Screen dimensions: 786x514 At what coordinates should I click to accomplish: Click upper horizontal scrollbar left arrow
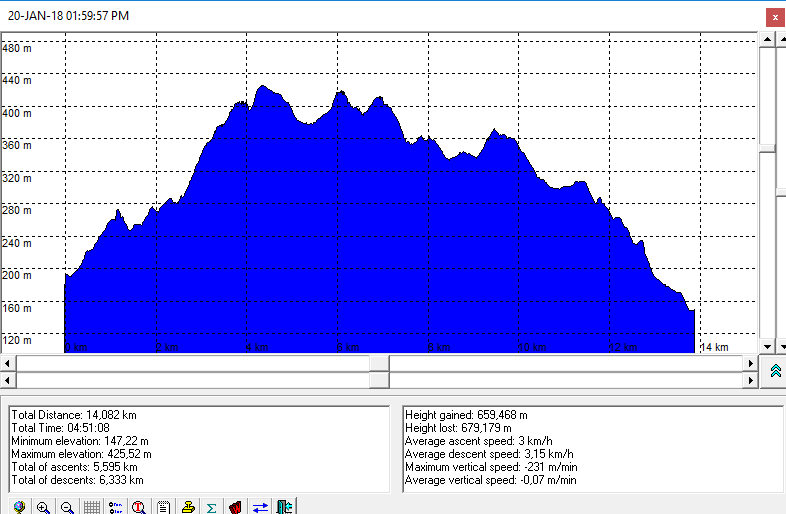(x=9, y=363)
